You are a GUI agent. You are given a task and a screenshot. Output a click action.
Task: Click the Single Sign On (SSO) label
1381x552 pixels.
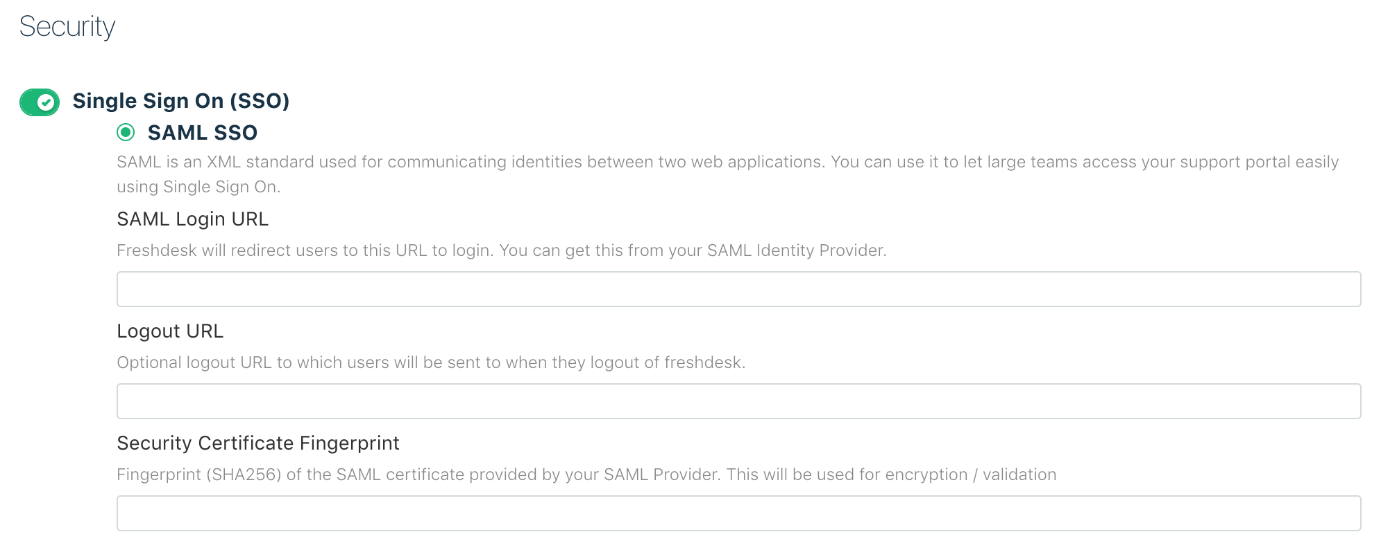coord(181,101)
